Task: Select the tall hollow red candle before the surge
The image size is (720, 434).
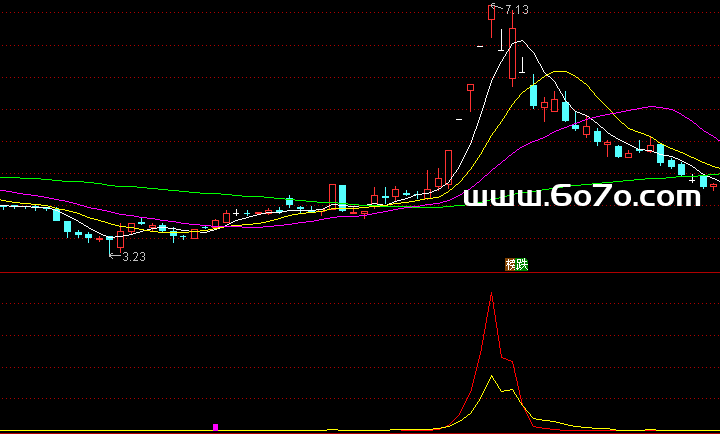Action: [x=448, y=167]
